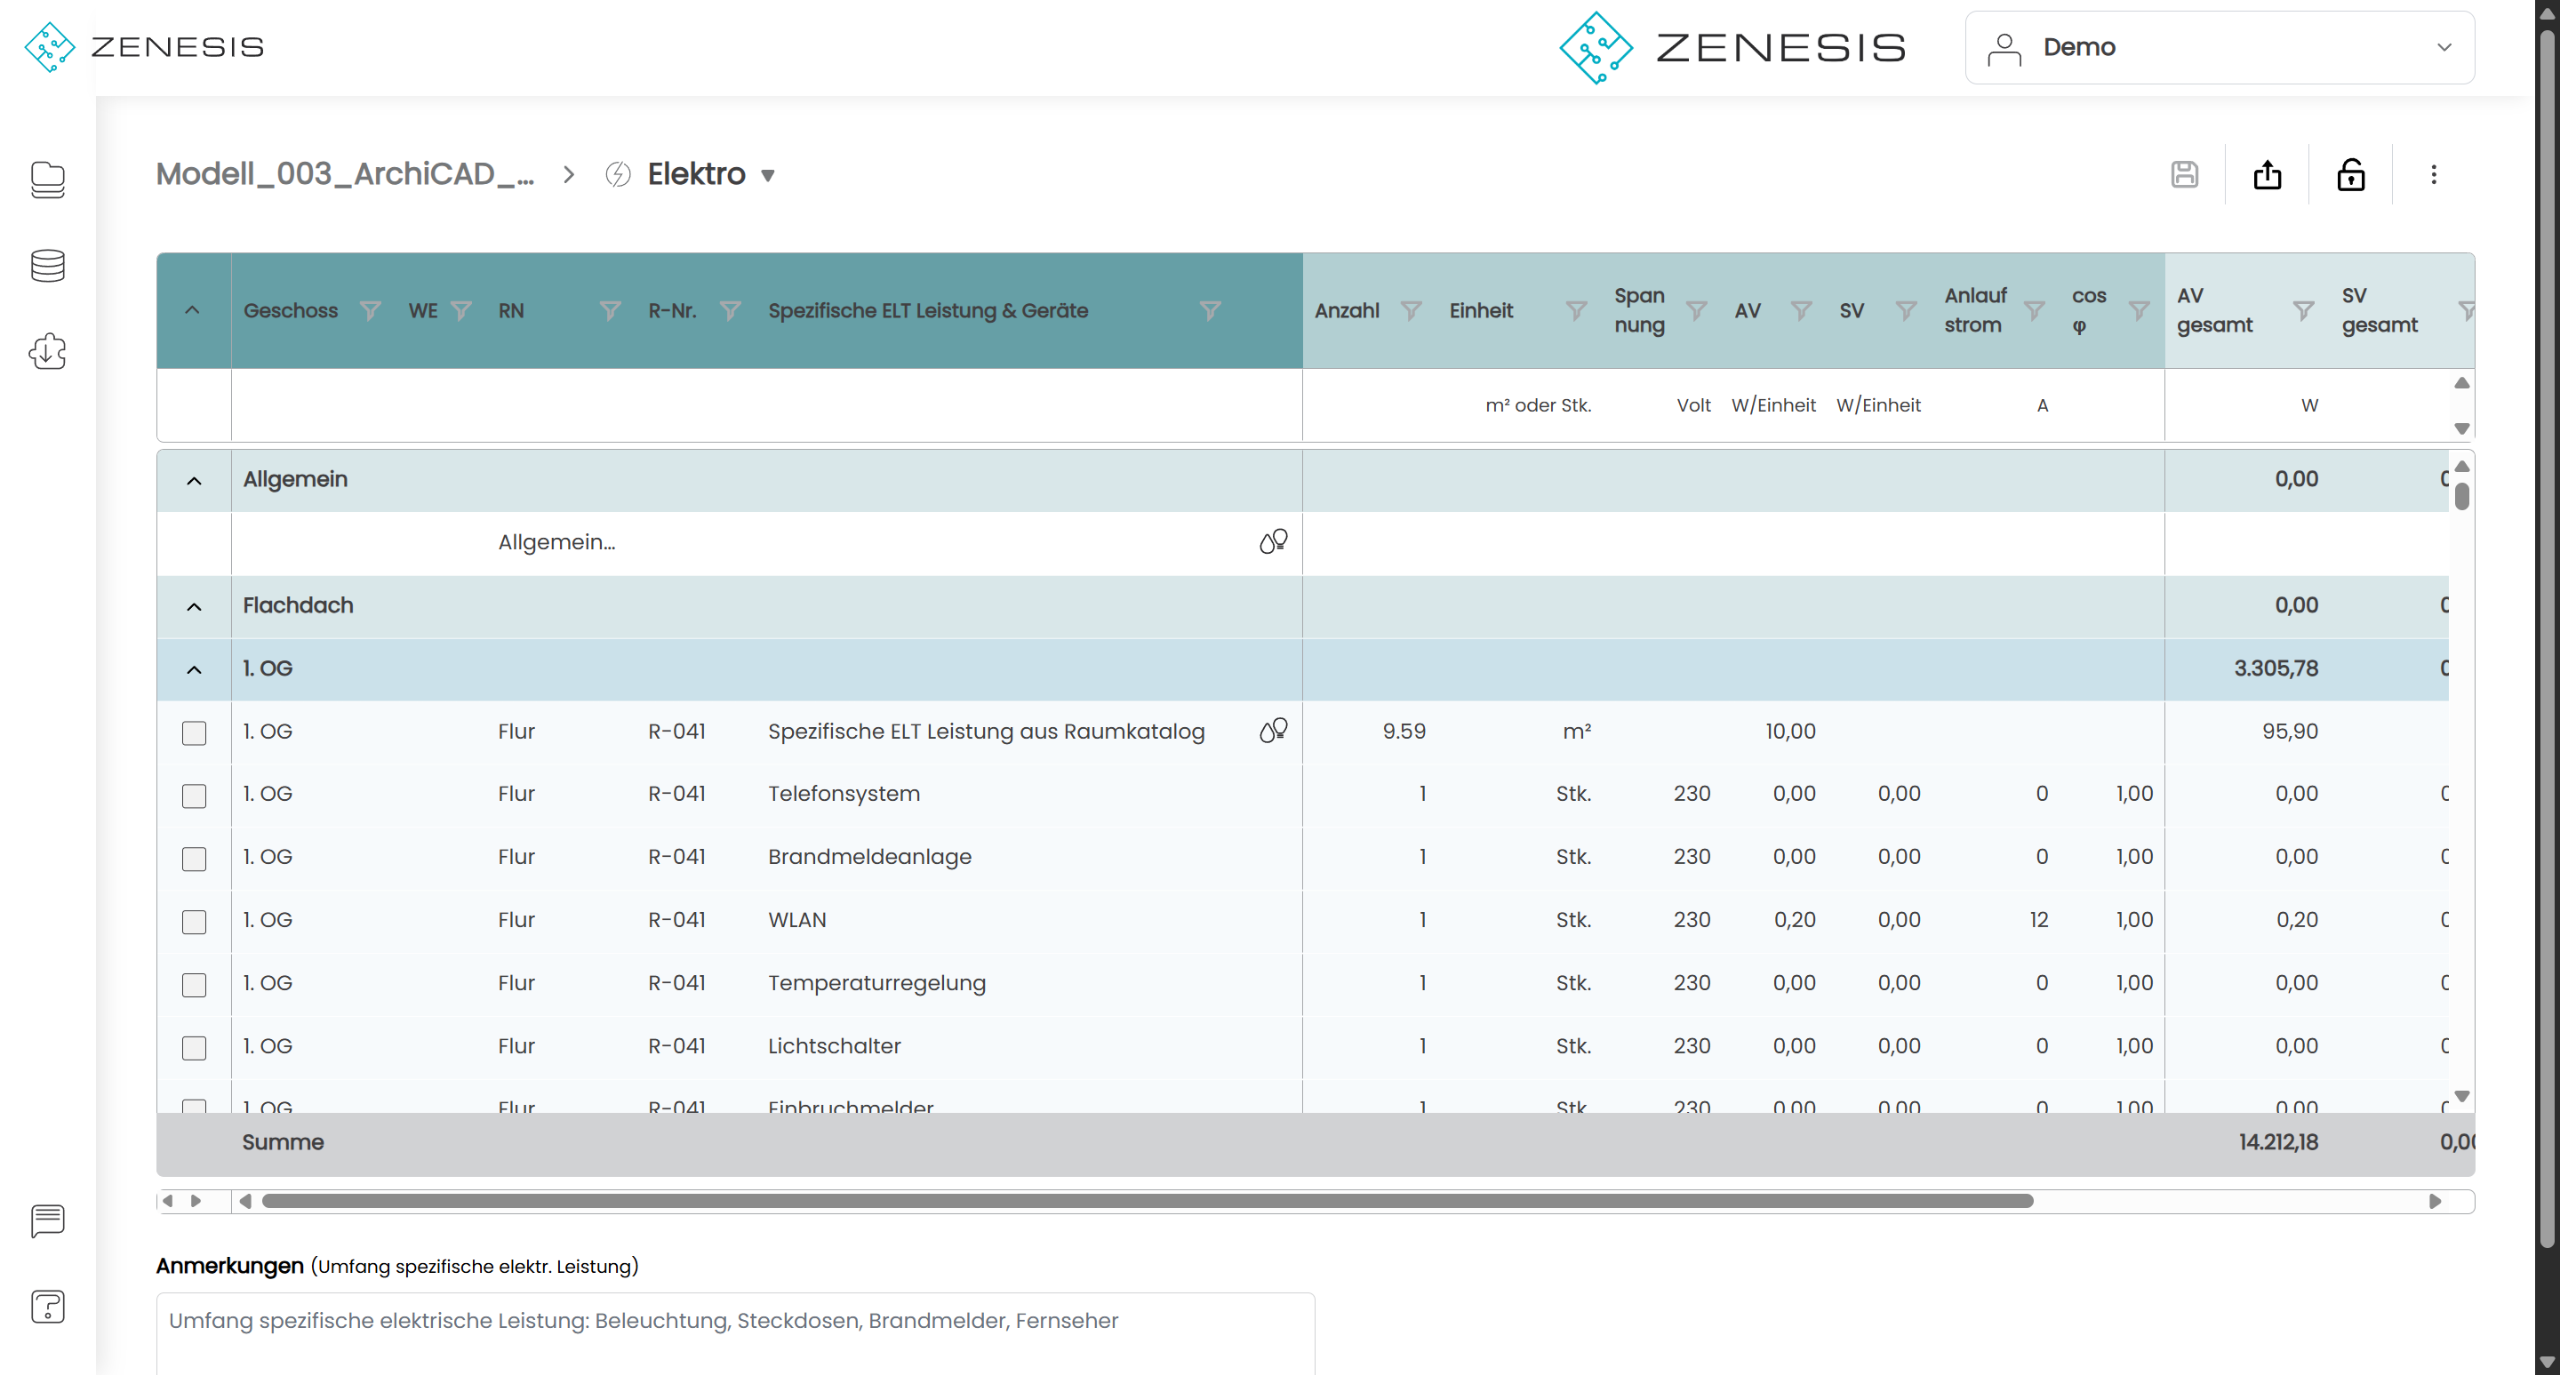The height and width of the screenshot is (1375, 2560).
Task: Tick the checkbox for the WLAN row
Action: pyautogui.click(x=194, y=922)
